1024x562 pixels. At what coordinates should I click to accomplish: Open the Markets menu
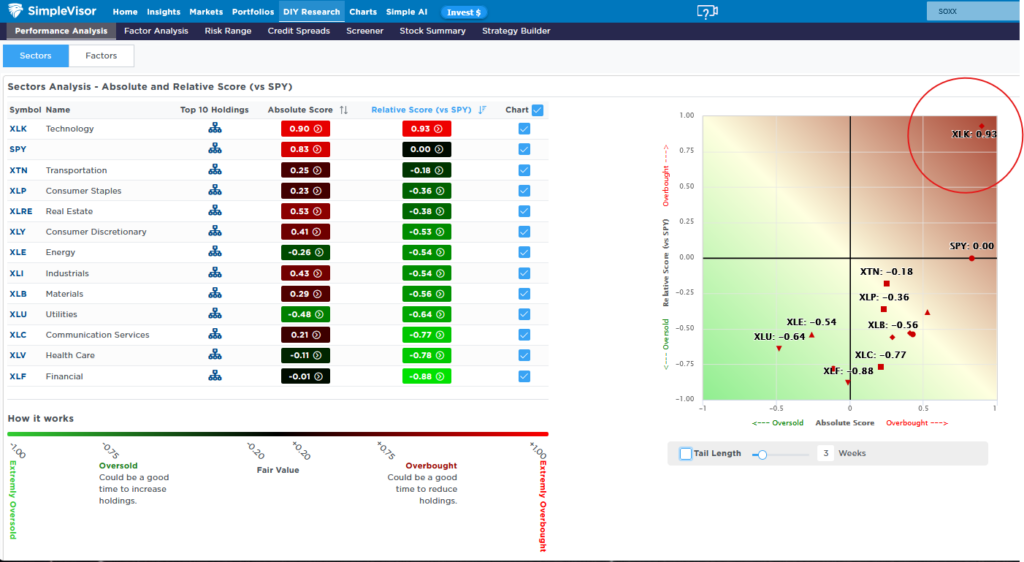click(206, 12)
